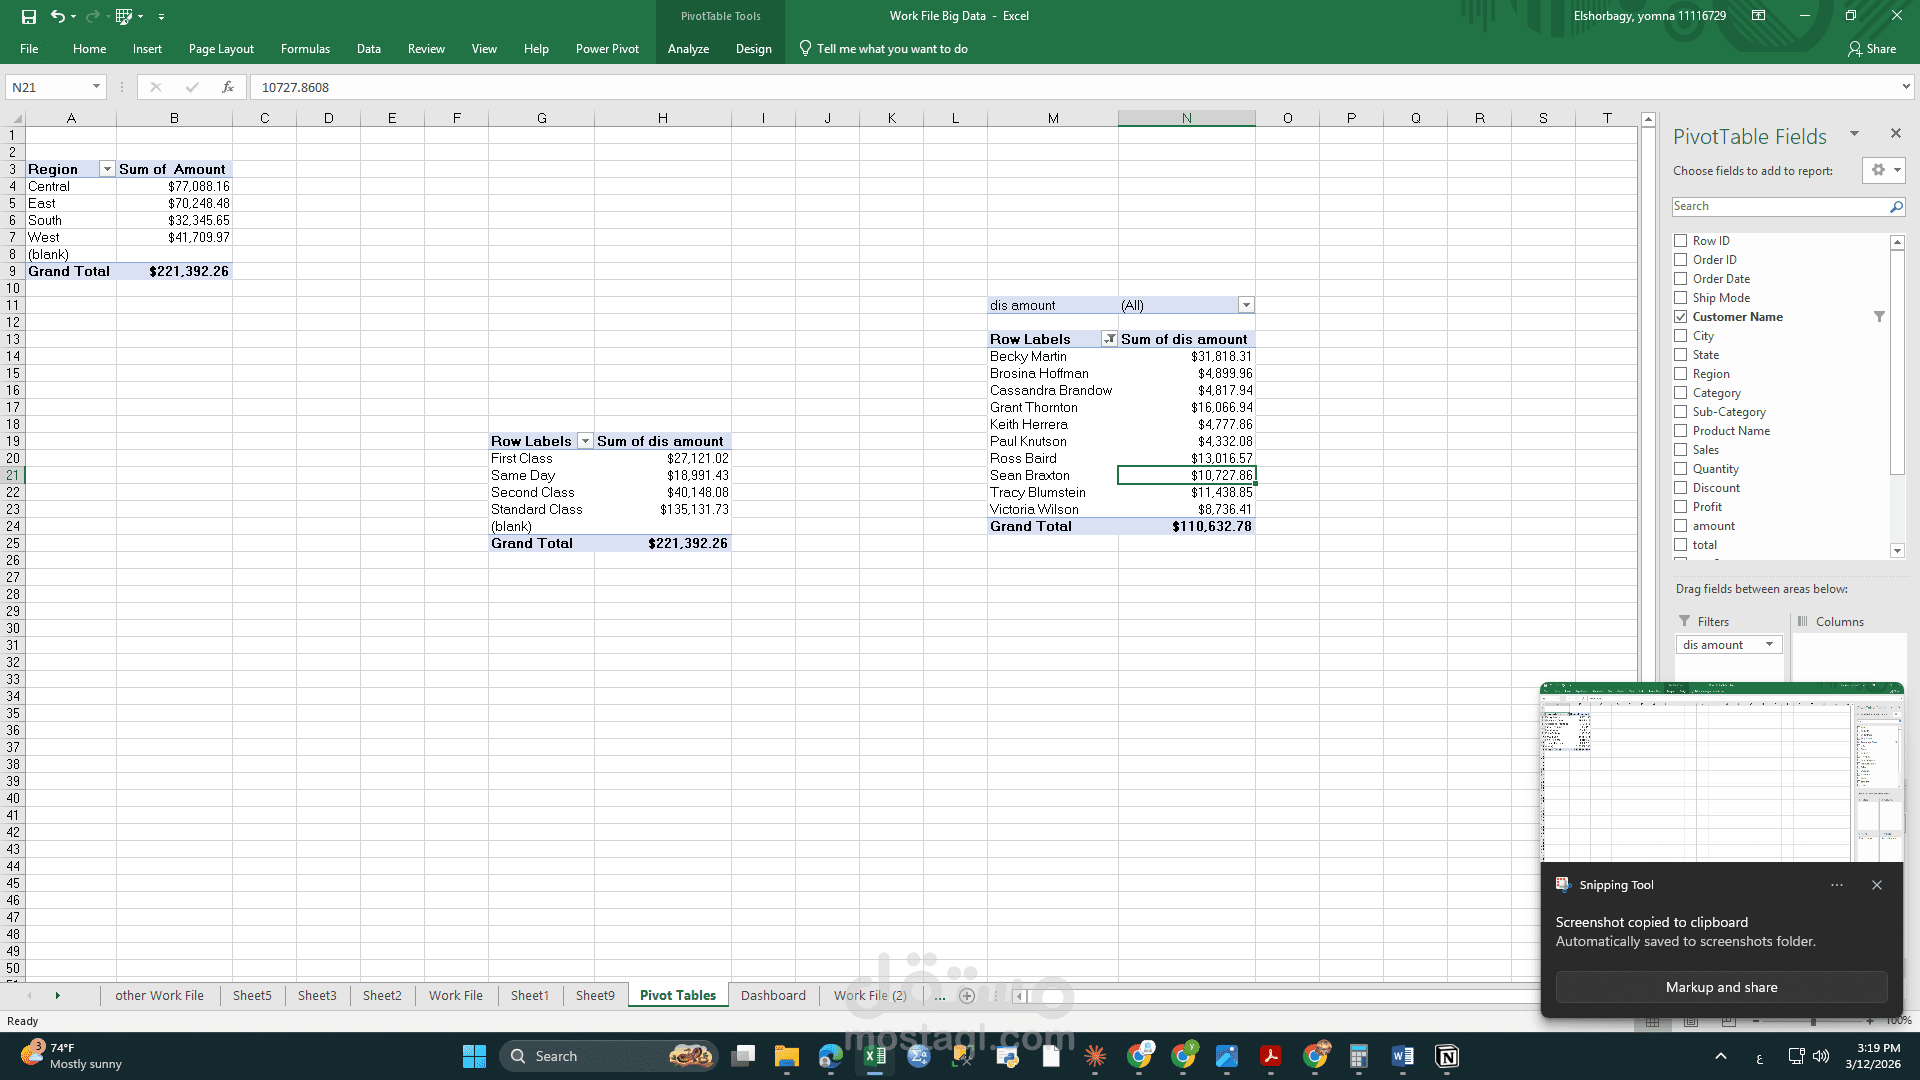1920x1080 pixels.
Task: Open the Region filter dropdown in cell A3
Action: (x=107, y=169)
